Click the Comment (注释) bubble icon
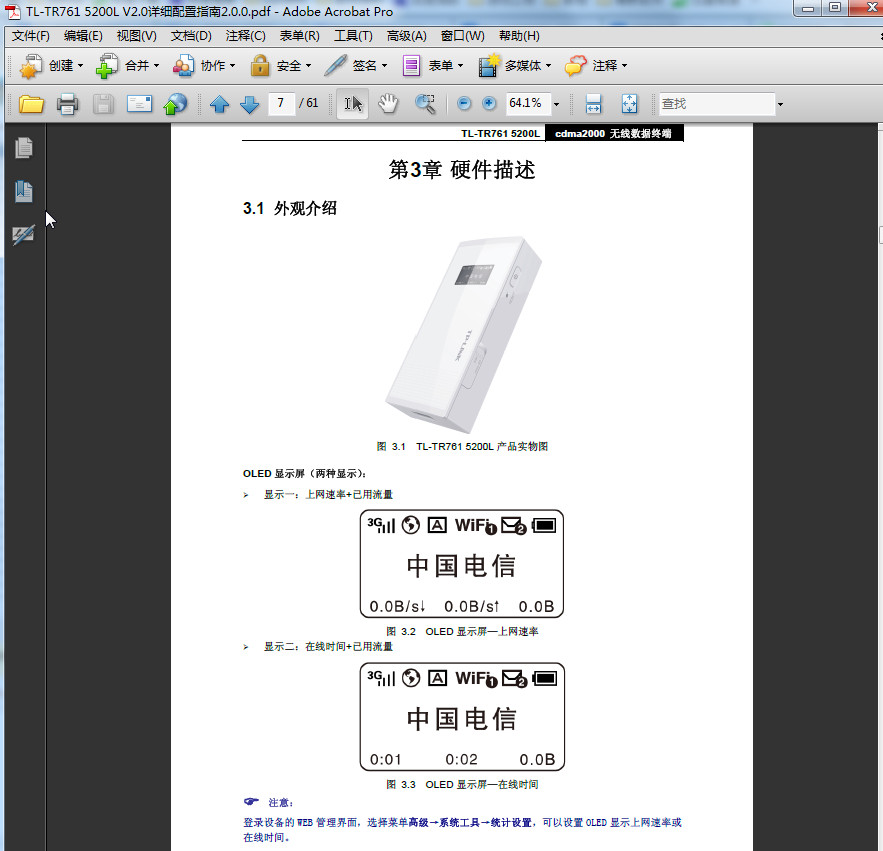This screenshot has width=883, height=851. (576, 66)
